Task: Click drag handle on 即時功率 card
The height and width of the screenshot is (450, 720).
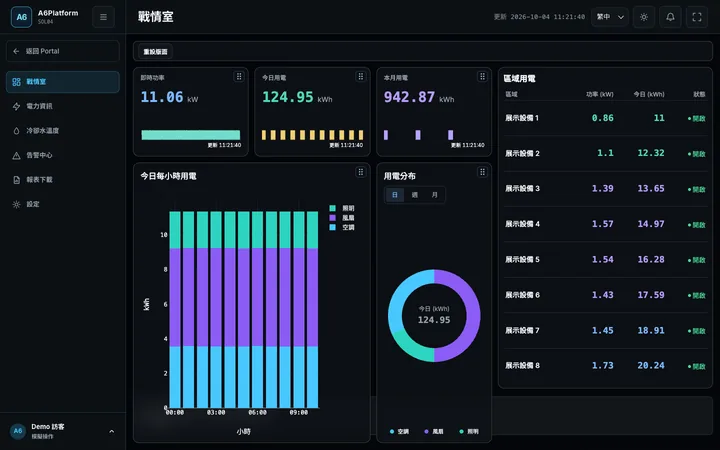Action: point(239,77)
